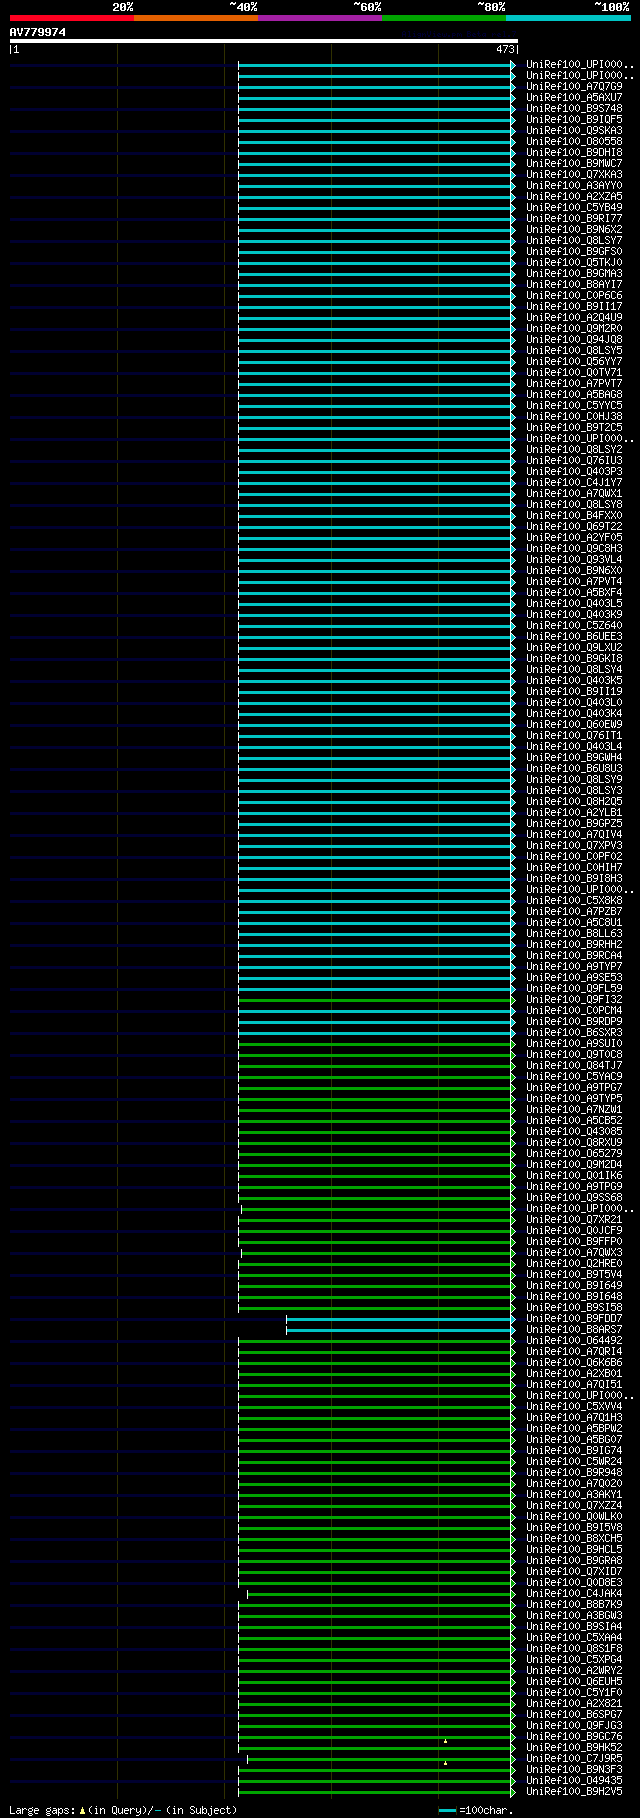Select label UniRef100_O65279
Screen dimensions: 640x1818
coord(574,1154)
